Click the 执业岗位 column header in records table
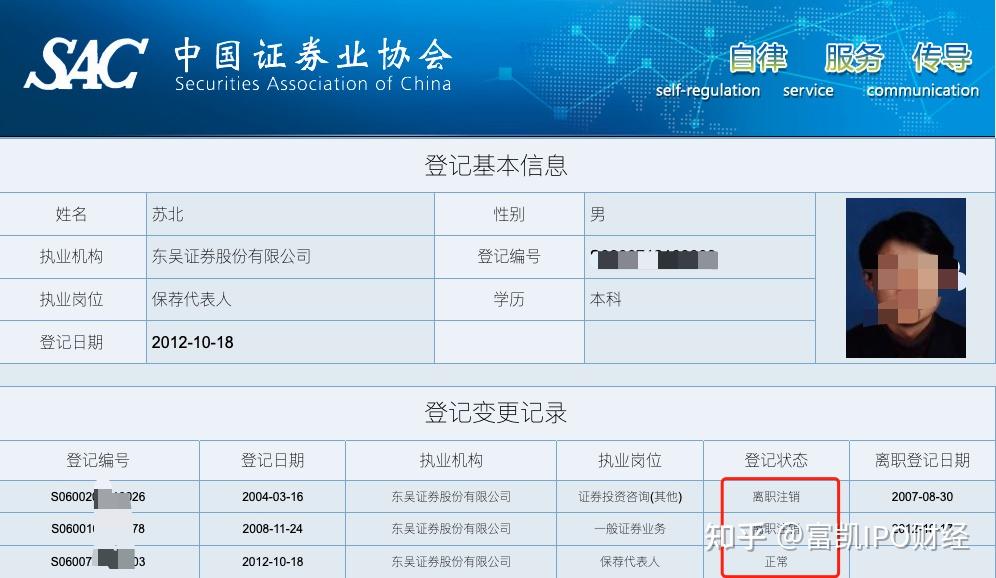The width and height of the screenshot is (996, 578). [x=629, y=460]
